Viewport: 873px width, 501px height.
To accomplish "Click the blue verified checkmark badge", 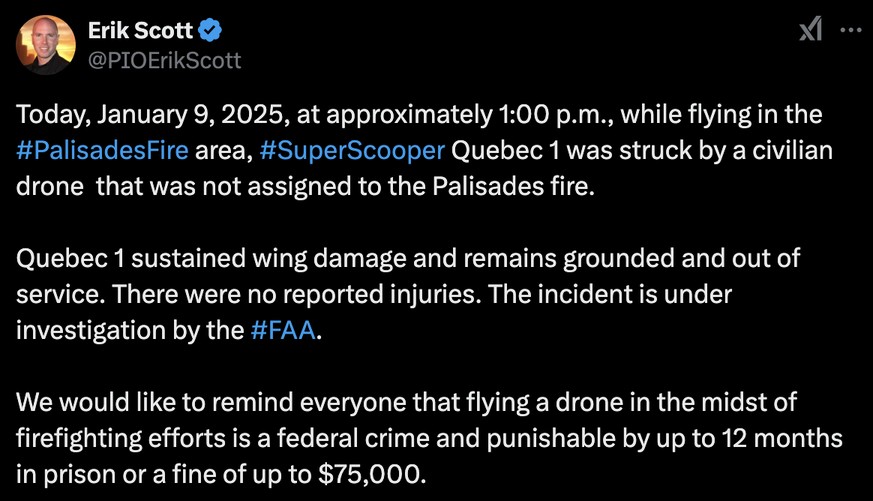I will [210, 30].
